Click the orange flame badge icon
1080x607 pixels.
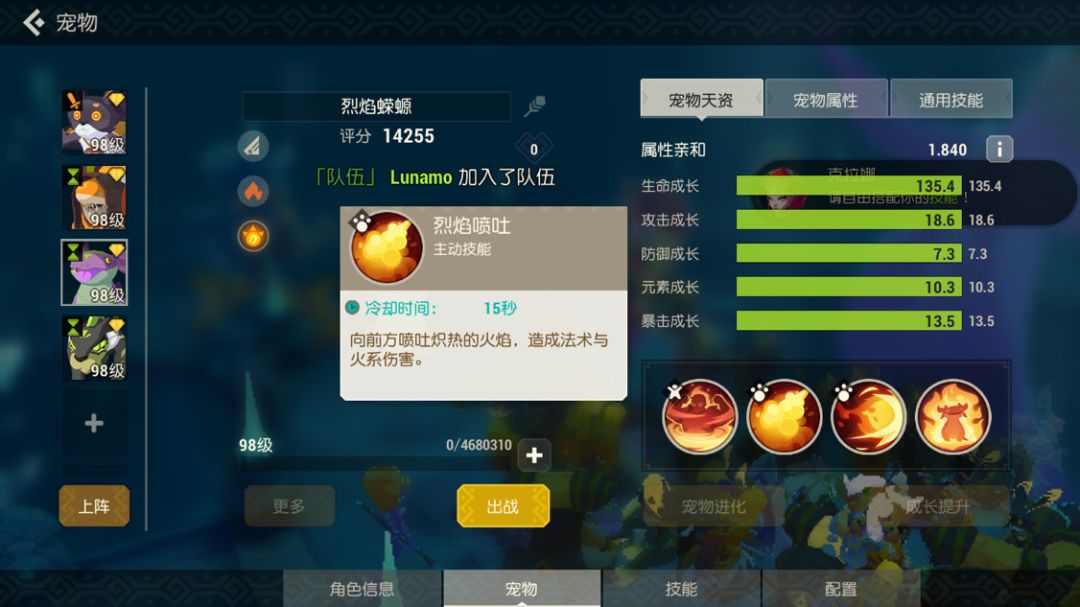[253, 236]
